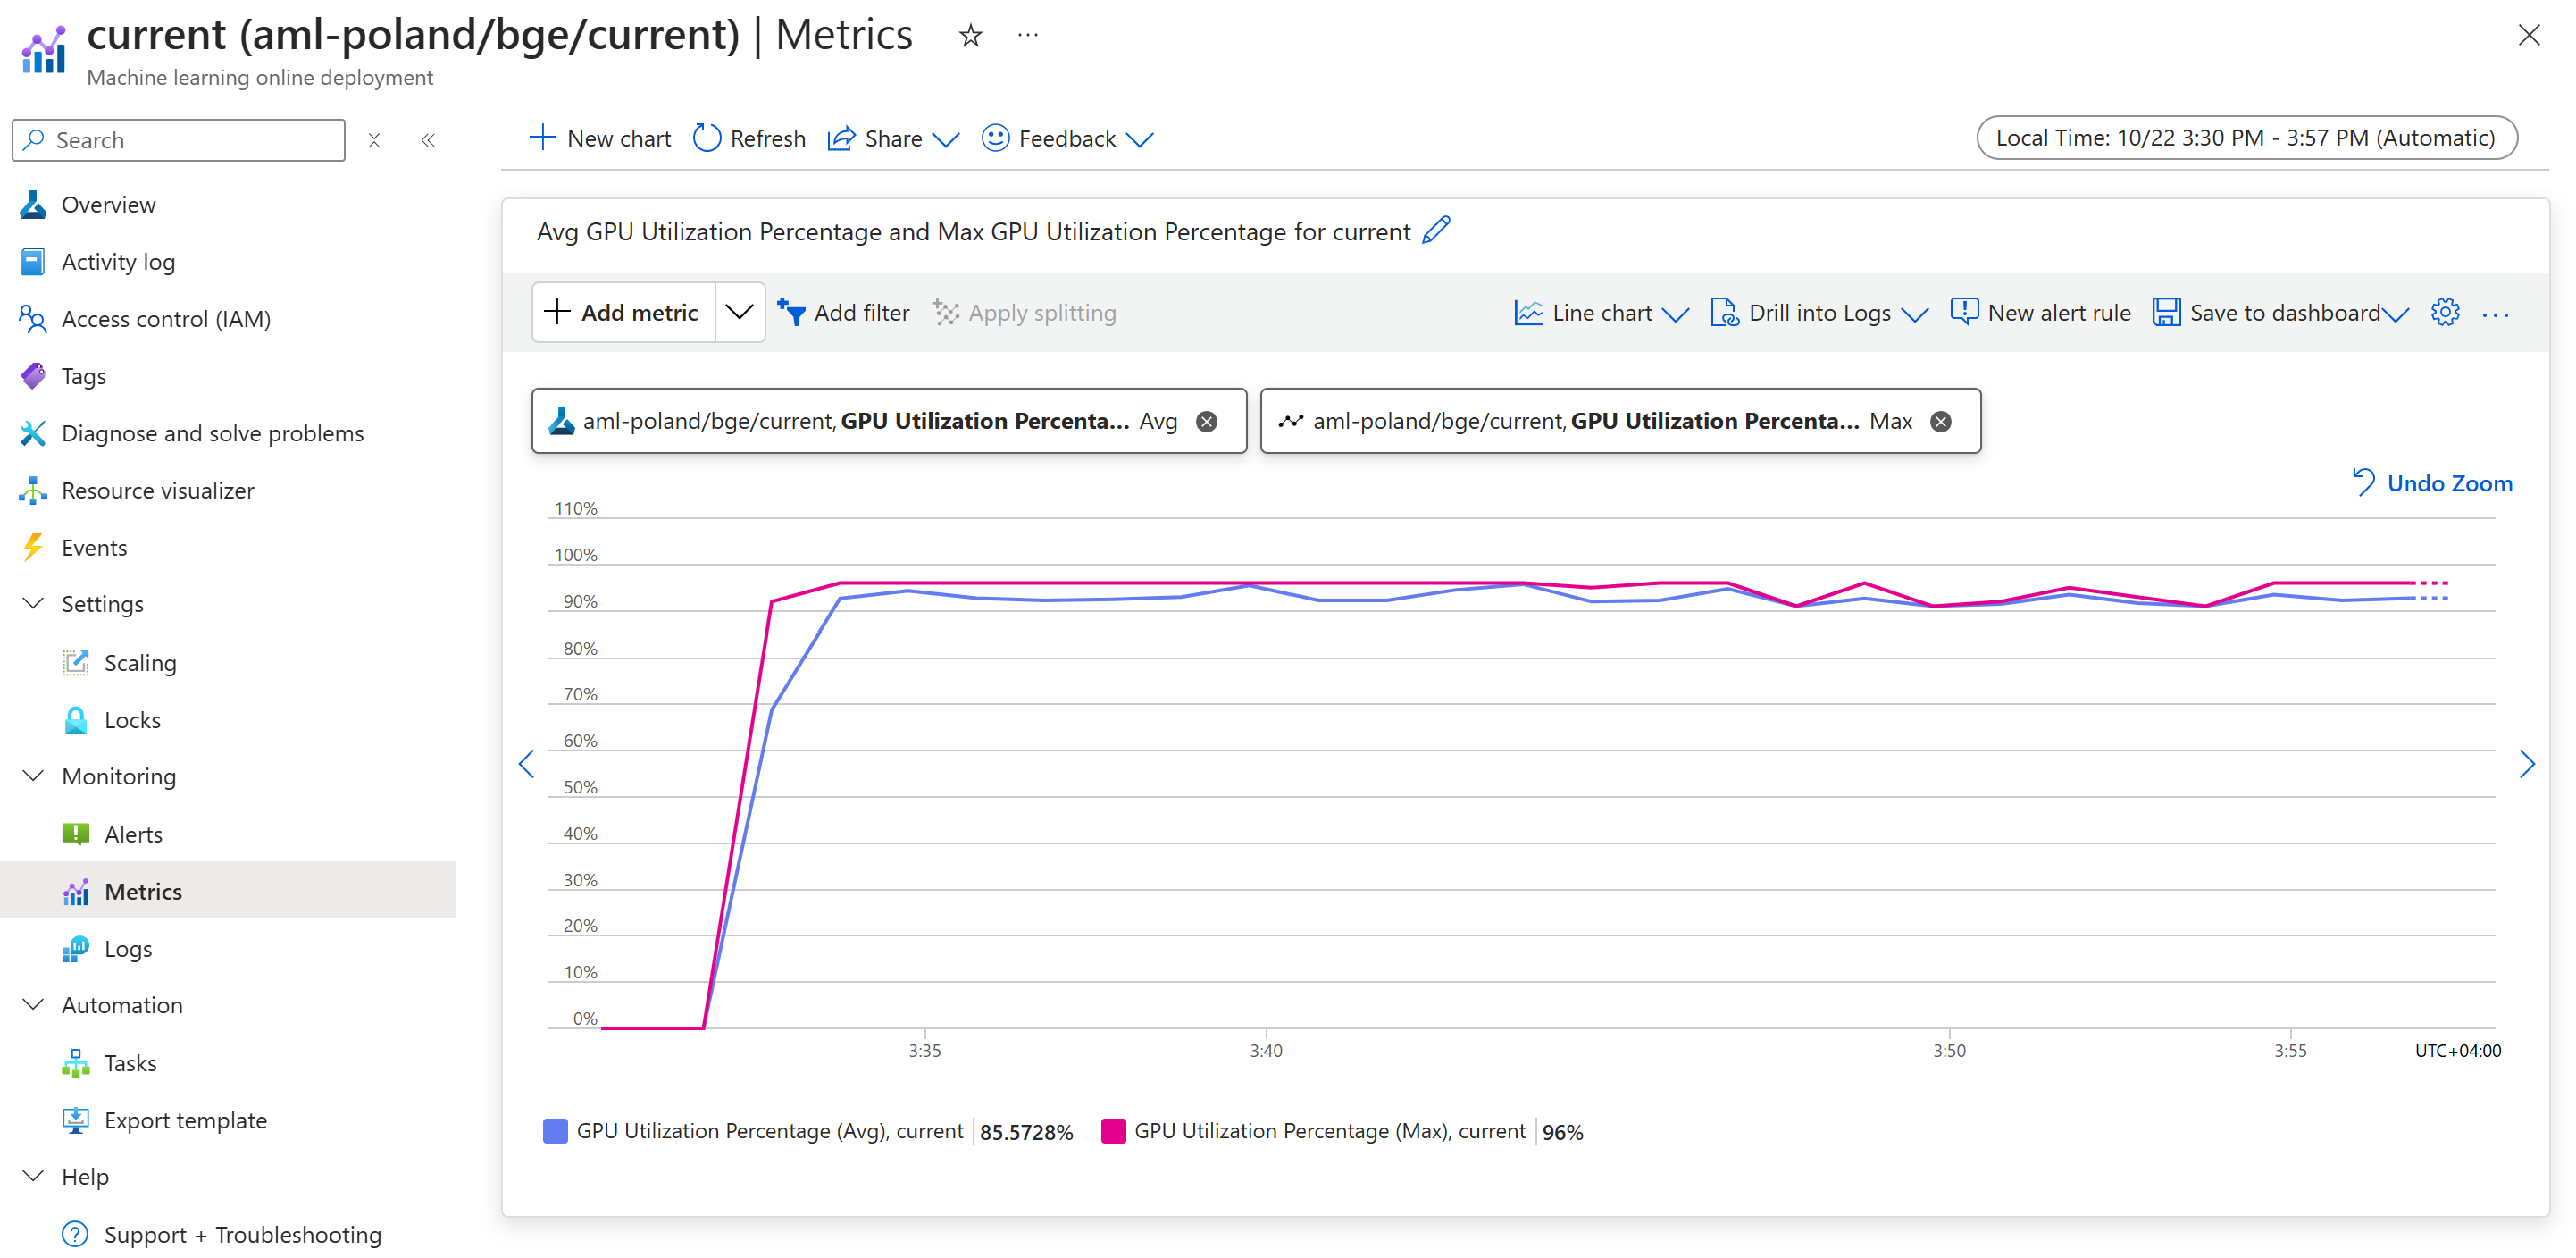Click the time range selector field
This screenshot has width=2576, height=1258.
[x=2244, y=137]
